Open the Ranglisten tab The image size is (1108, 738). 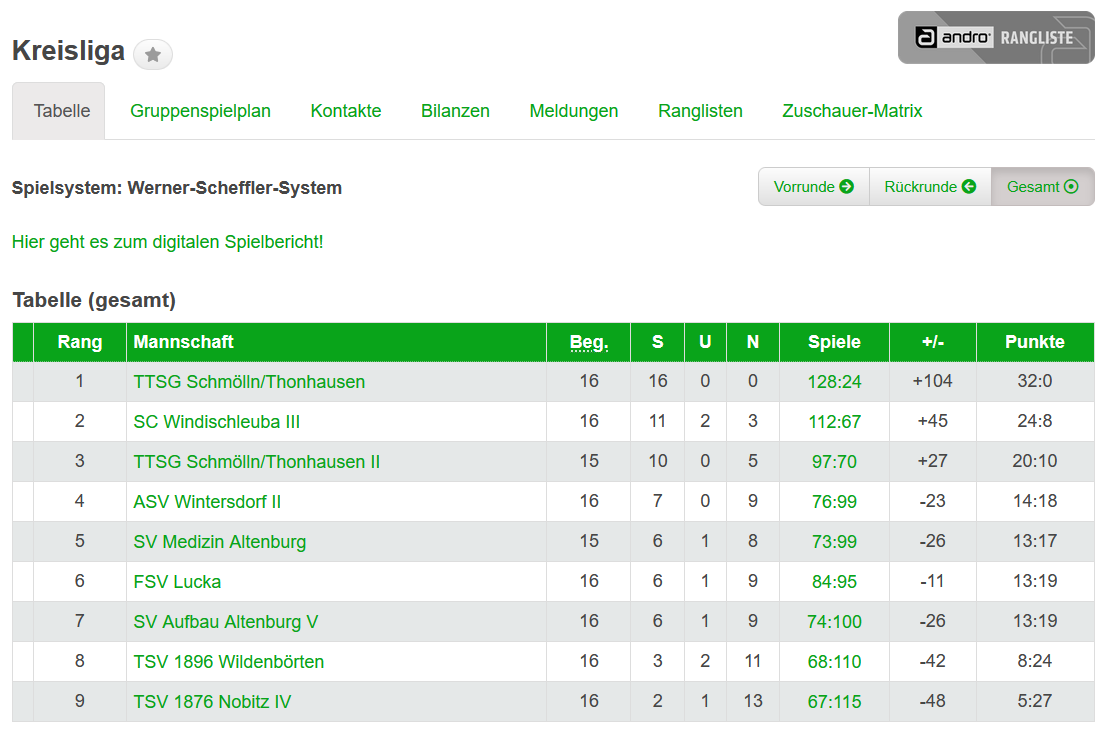coord(700,111)
